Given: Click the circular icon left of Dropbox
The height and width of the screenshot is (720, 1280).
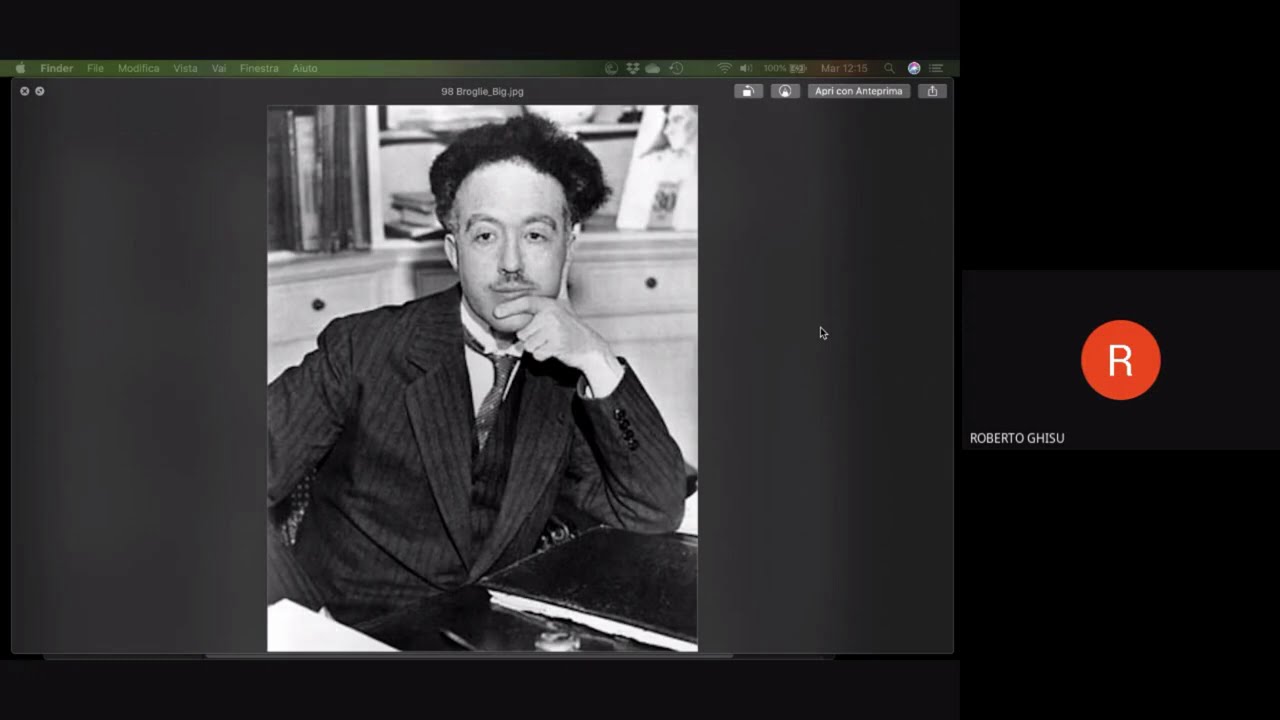Looking at the screenshot, I should [611, 68].
